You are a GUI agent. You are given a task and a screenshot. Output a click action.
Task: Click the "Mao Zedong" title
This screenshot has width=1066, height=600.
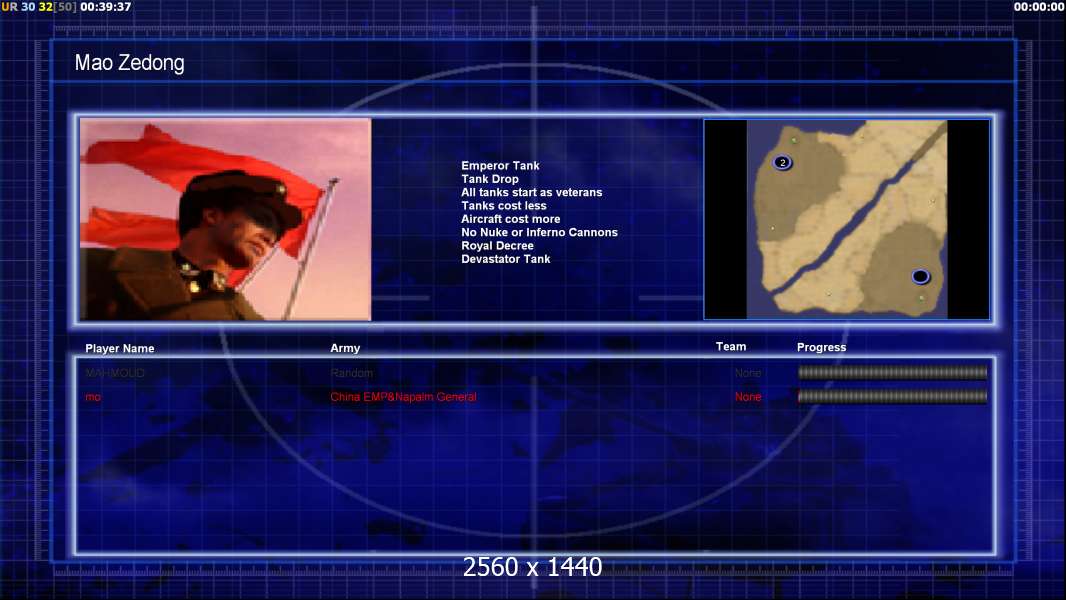point(129,63)
